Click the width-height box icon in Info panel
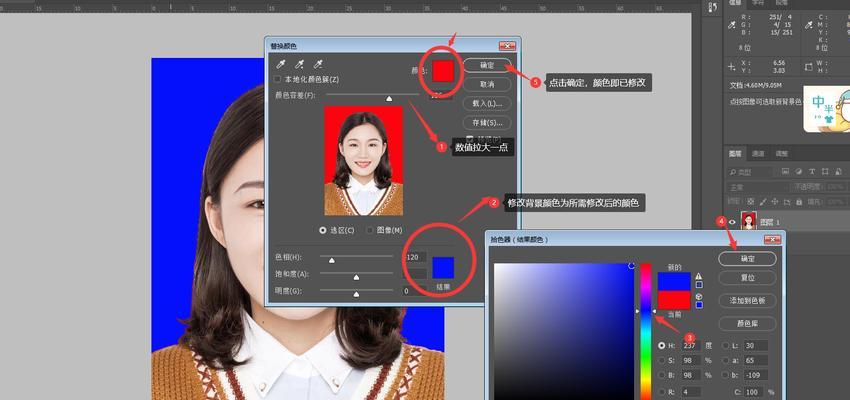850x400 pixels. pyautogui.click(x=809, y=67)
